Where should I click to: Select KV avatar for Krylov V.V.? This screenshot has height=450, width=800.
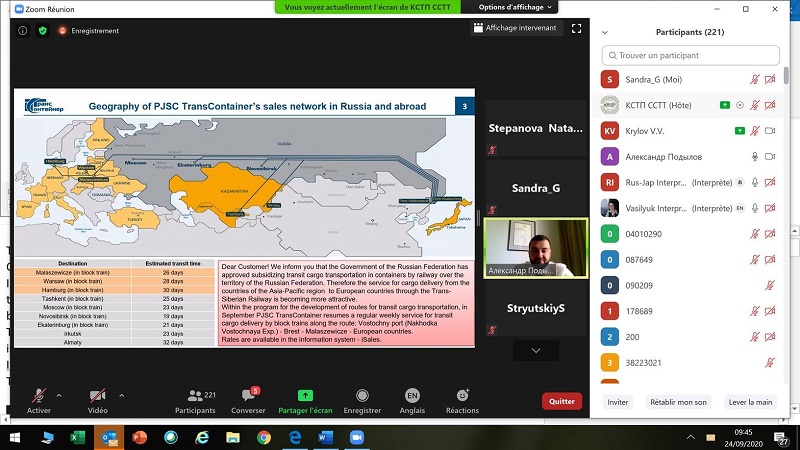pyautogui.click(x=610, y=131)
